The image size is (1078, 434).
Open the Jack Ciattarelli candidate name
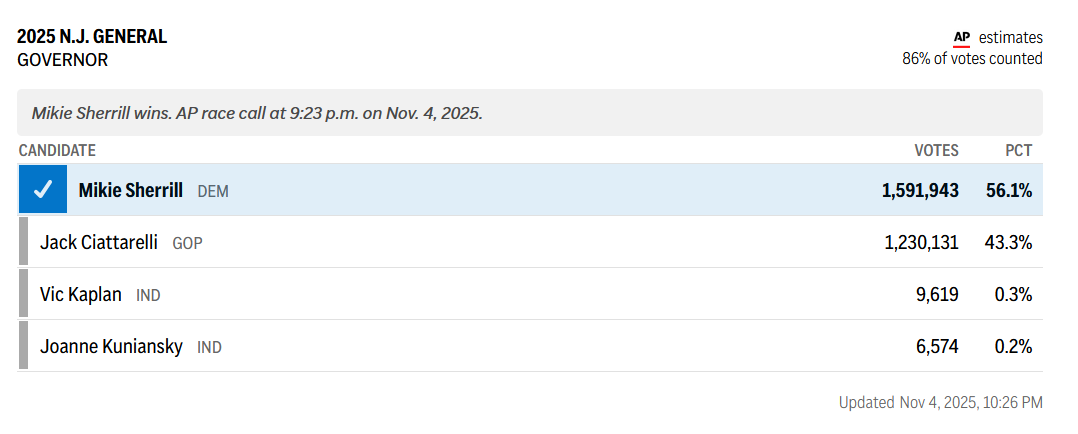(101, 242)
